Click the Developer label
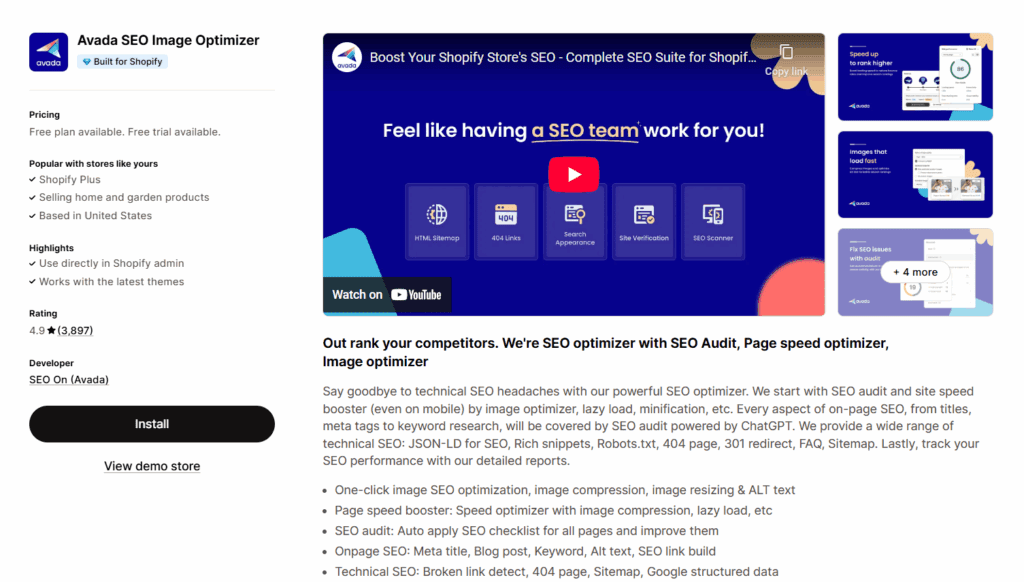Screen dimensions: 1024x582 point(52,363)
